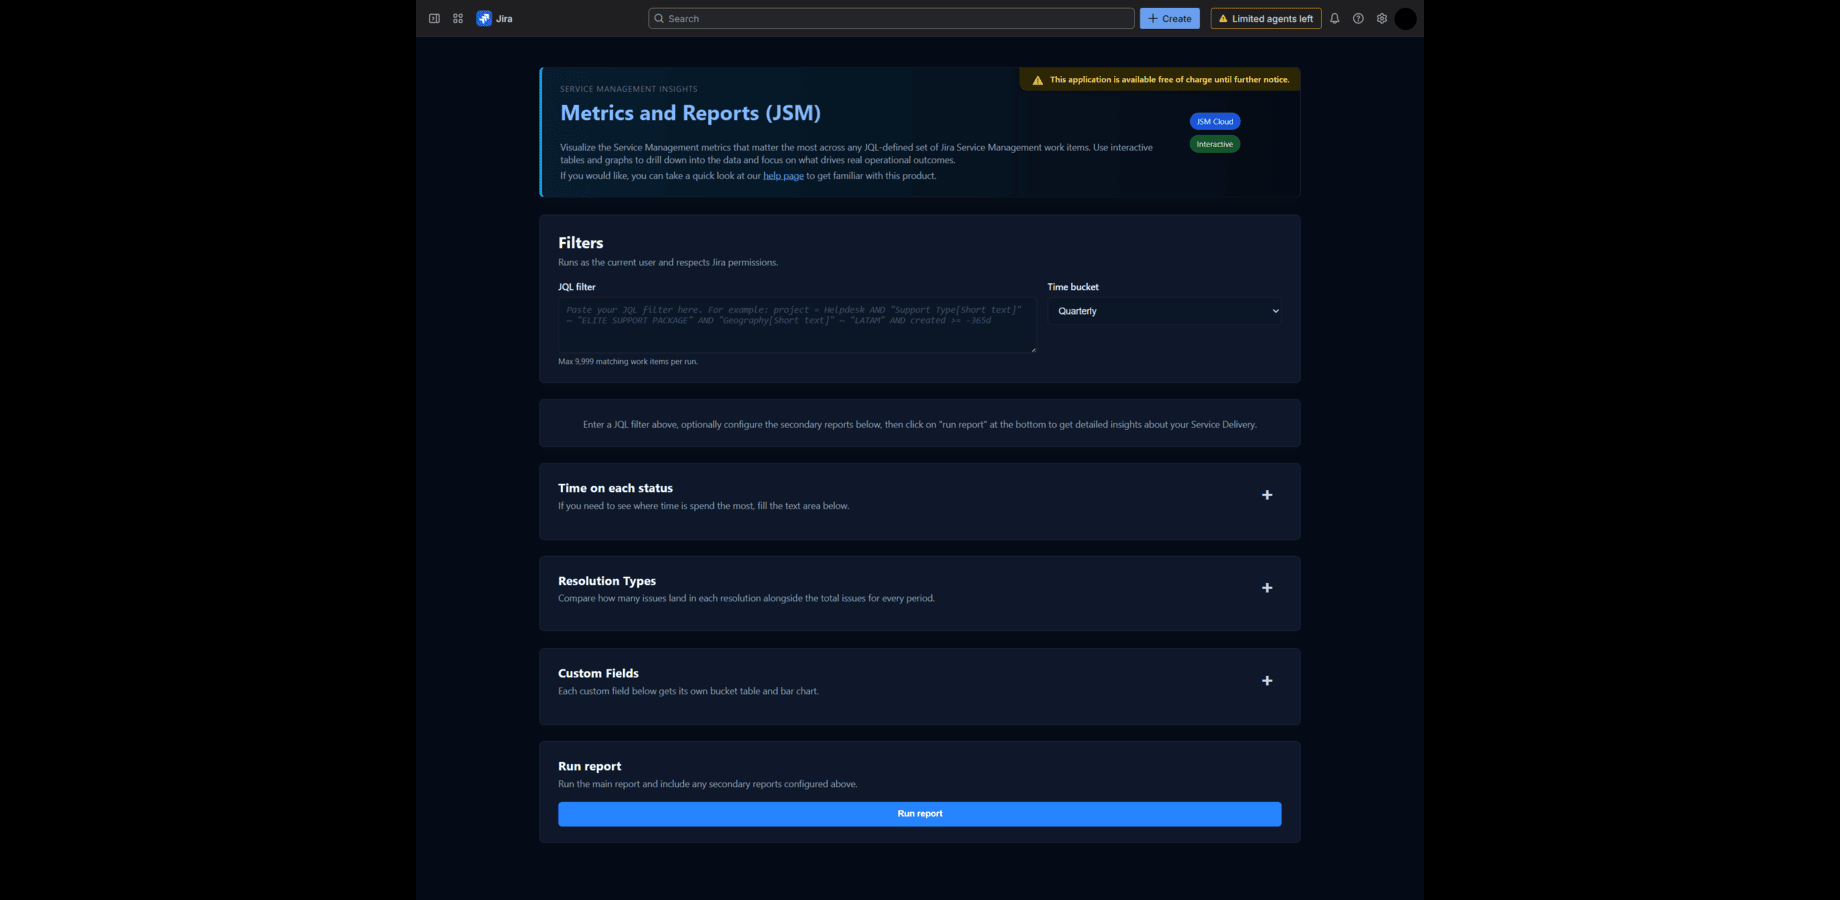Click the Jira logo
The width and height of the screenshot is (1840, 900).
pos(495,18)
